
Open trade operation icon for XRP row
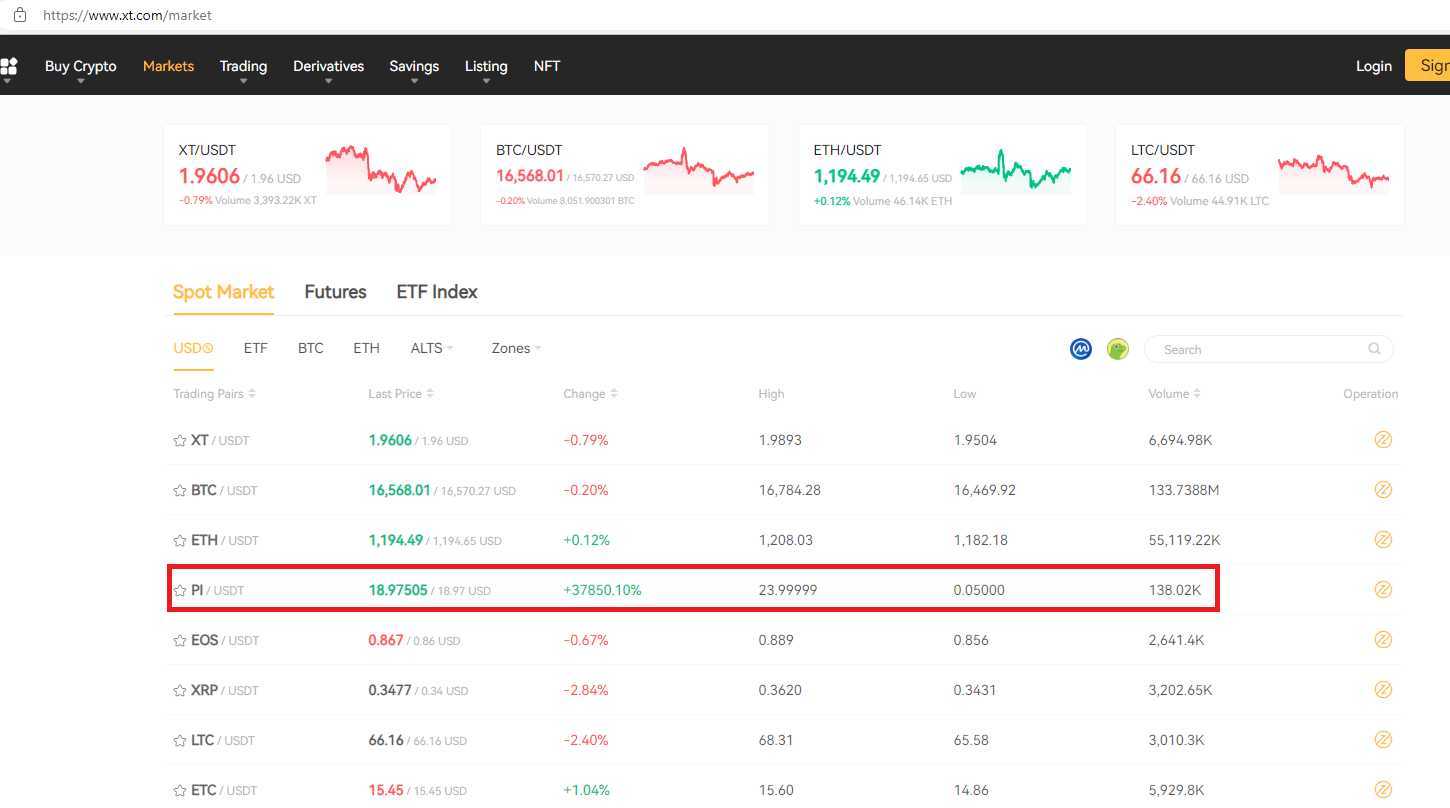(x=1383, y=689)
